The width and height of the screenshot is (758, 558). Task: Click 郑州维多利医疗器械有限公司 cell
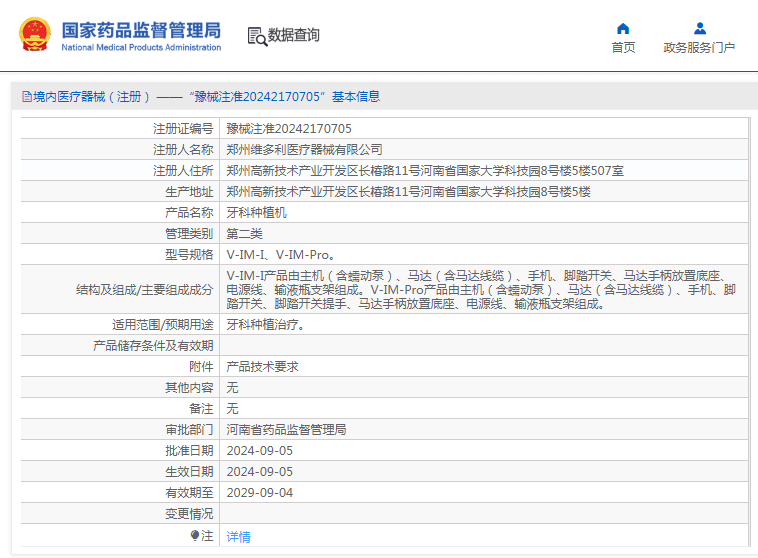(305, 149)
